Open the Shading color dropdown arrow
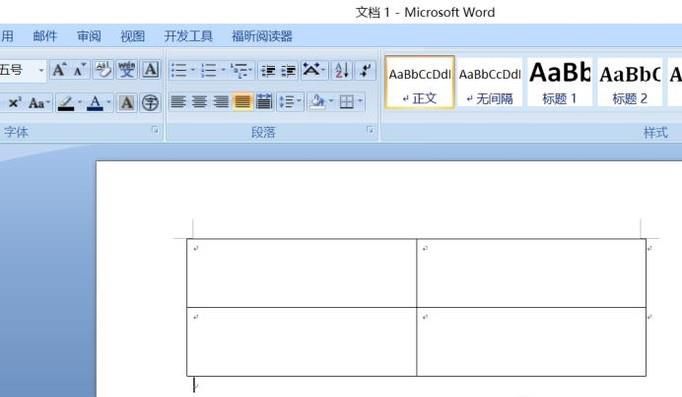 (x=331, y=102)
